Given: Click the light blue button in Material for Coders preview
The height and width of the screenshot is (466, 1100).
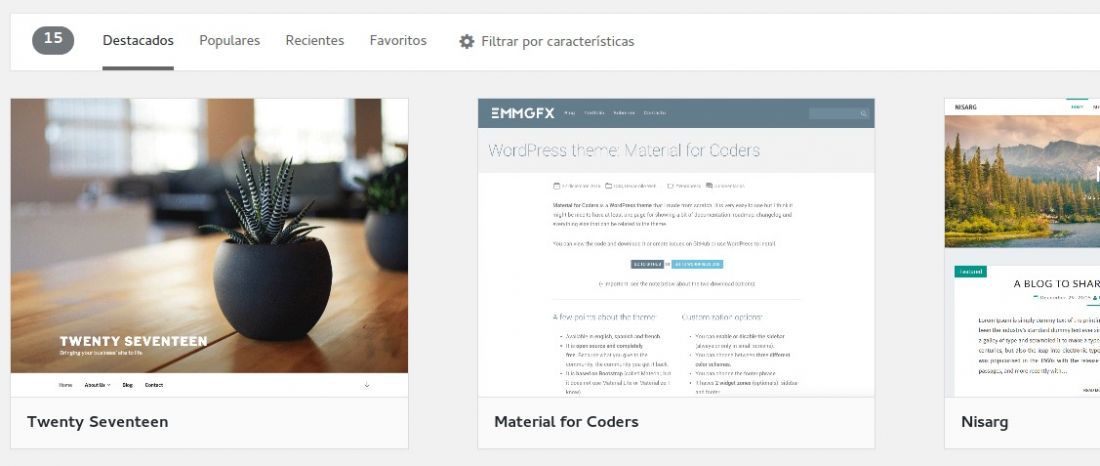Looking at the screenshot, I should [697, 265].
